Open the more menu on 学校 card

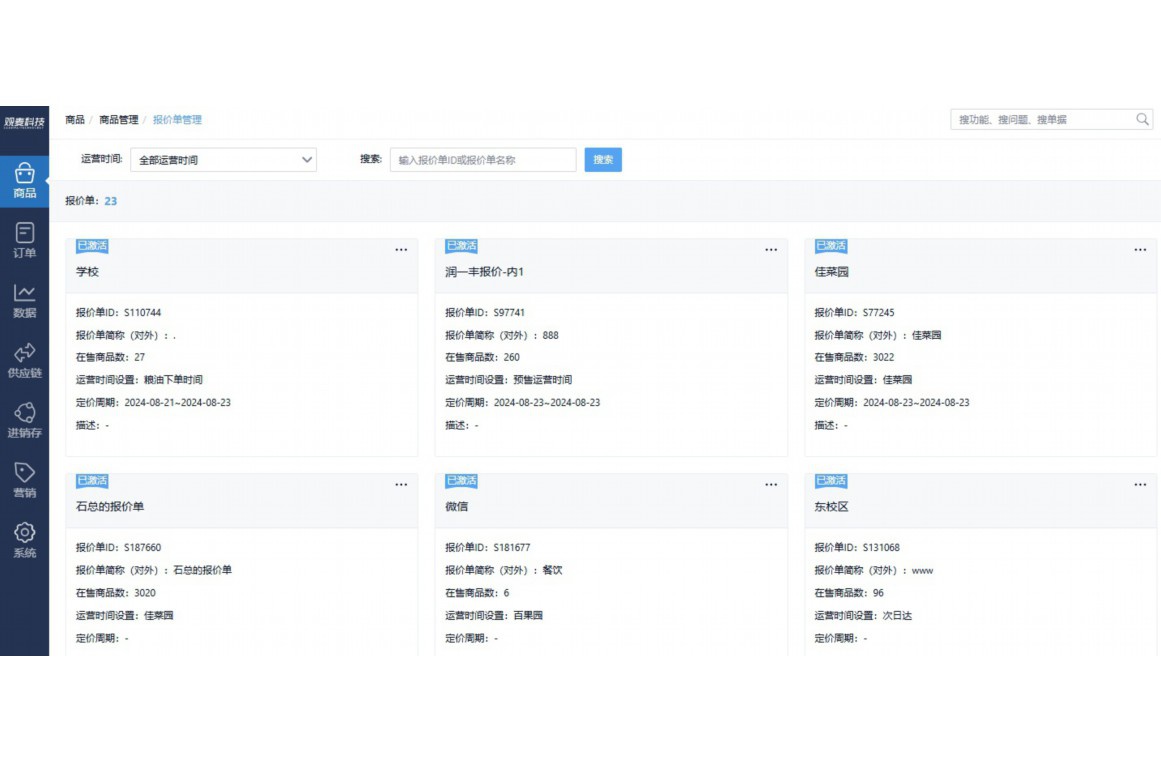pos(401,250)
